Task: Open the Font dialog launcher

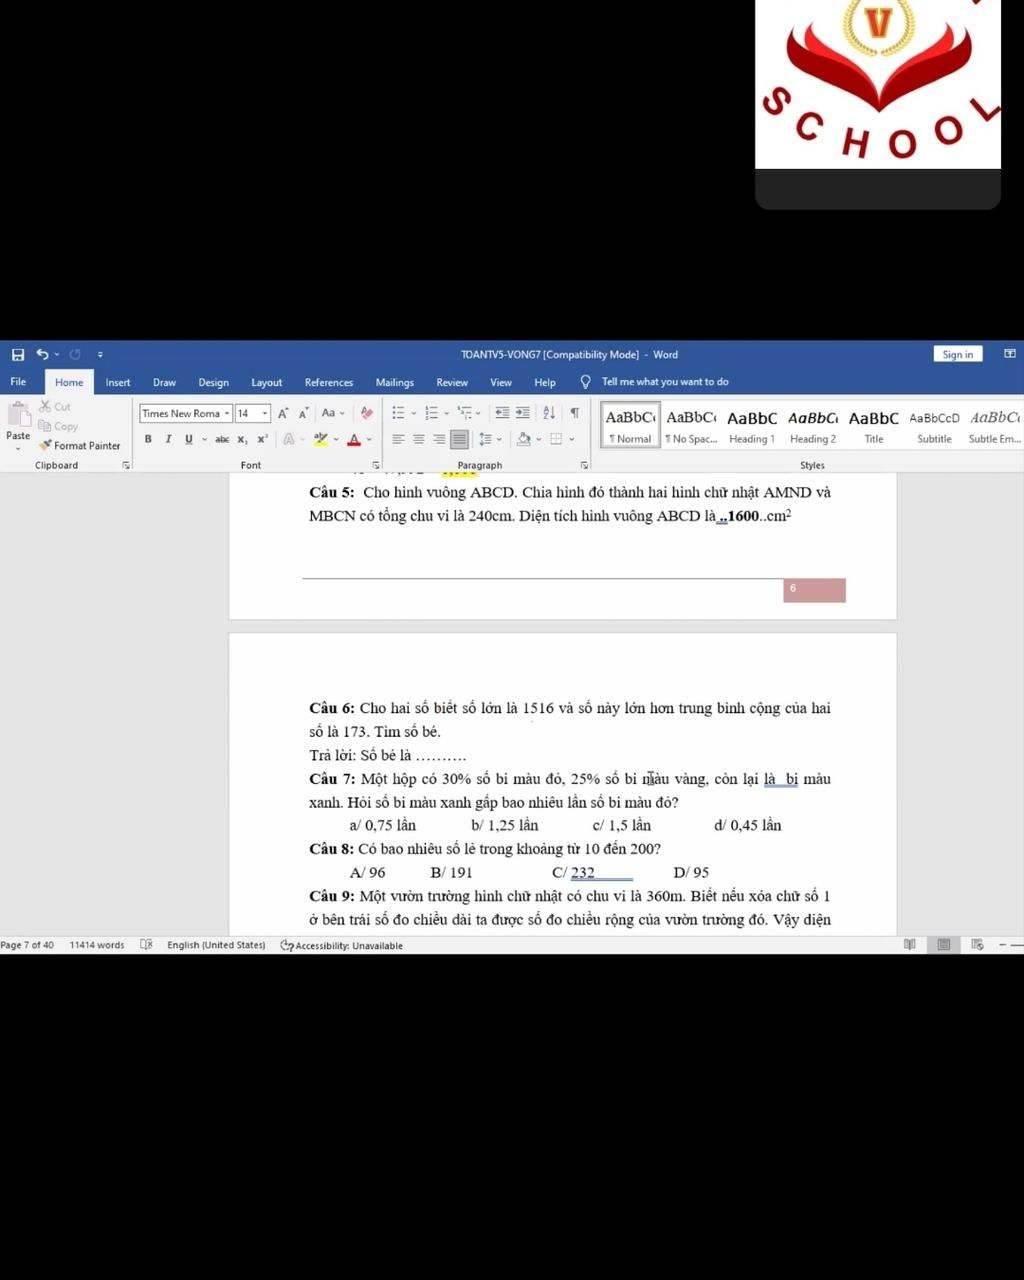Action: click(376, 465)
